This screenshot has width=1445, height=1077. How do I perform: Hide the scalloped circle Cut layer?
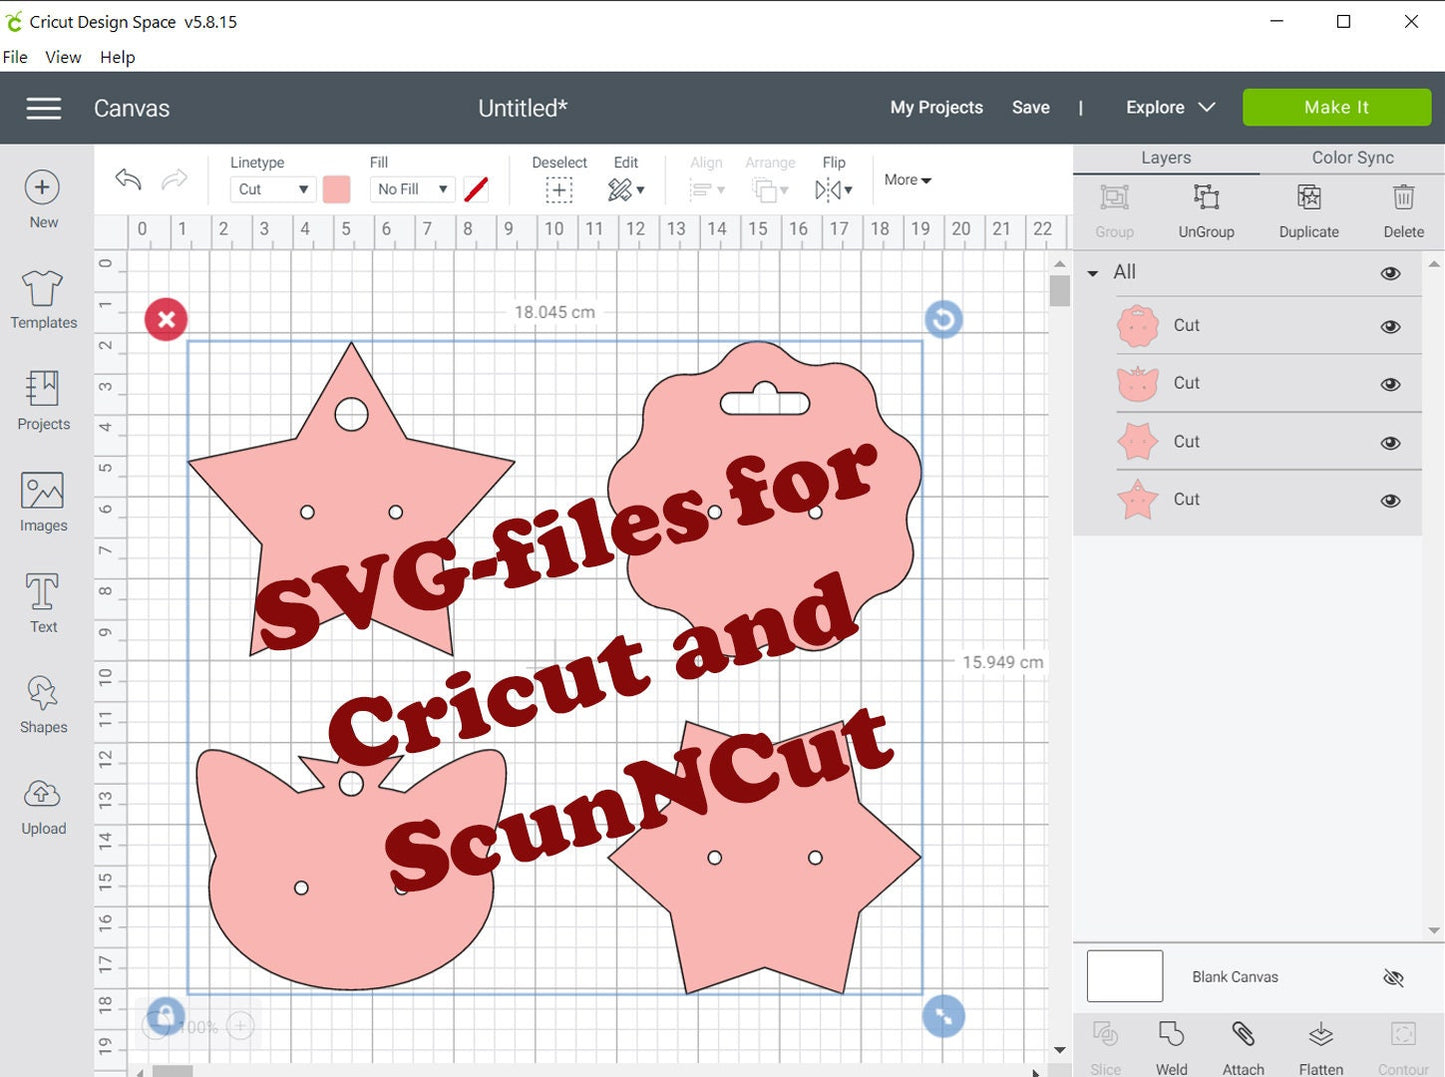point(1390,327)
